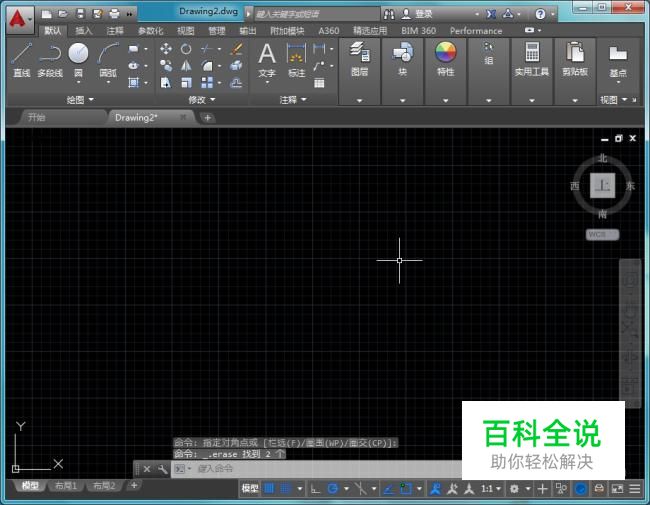This screenshot has height=505, width=650.
Task: Switch to the 布局1 layout tab
Action: (x=65, y=486)
